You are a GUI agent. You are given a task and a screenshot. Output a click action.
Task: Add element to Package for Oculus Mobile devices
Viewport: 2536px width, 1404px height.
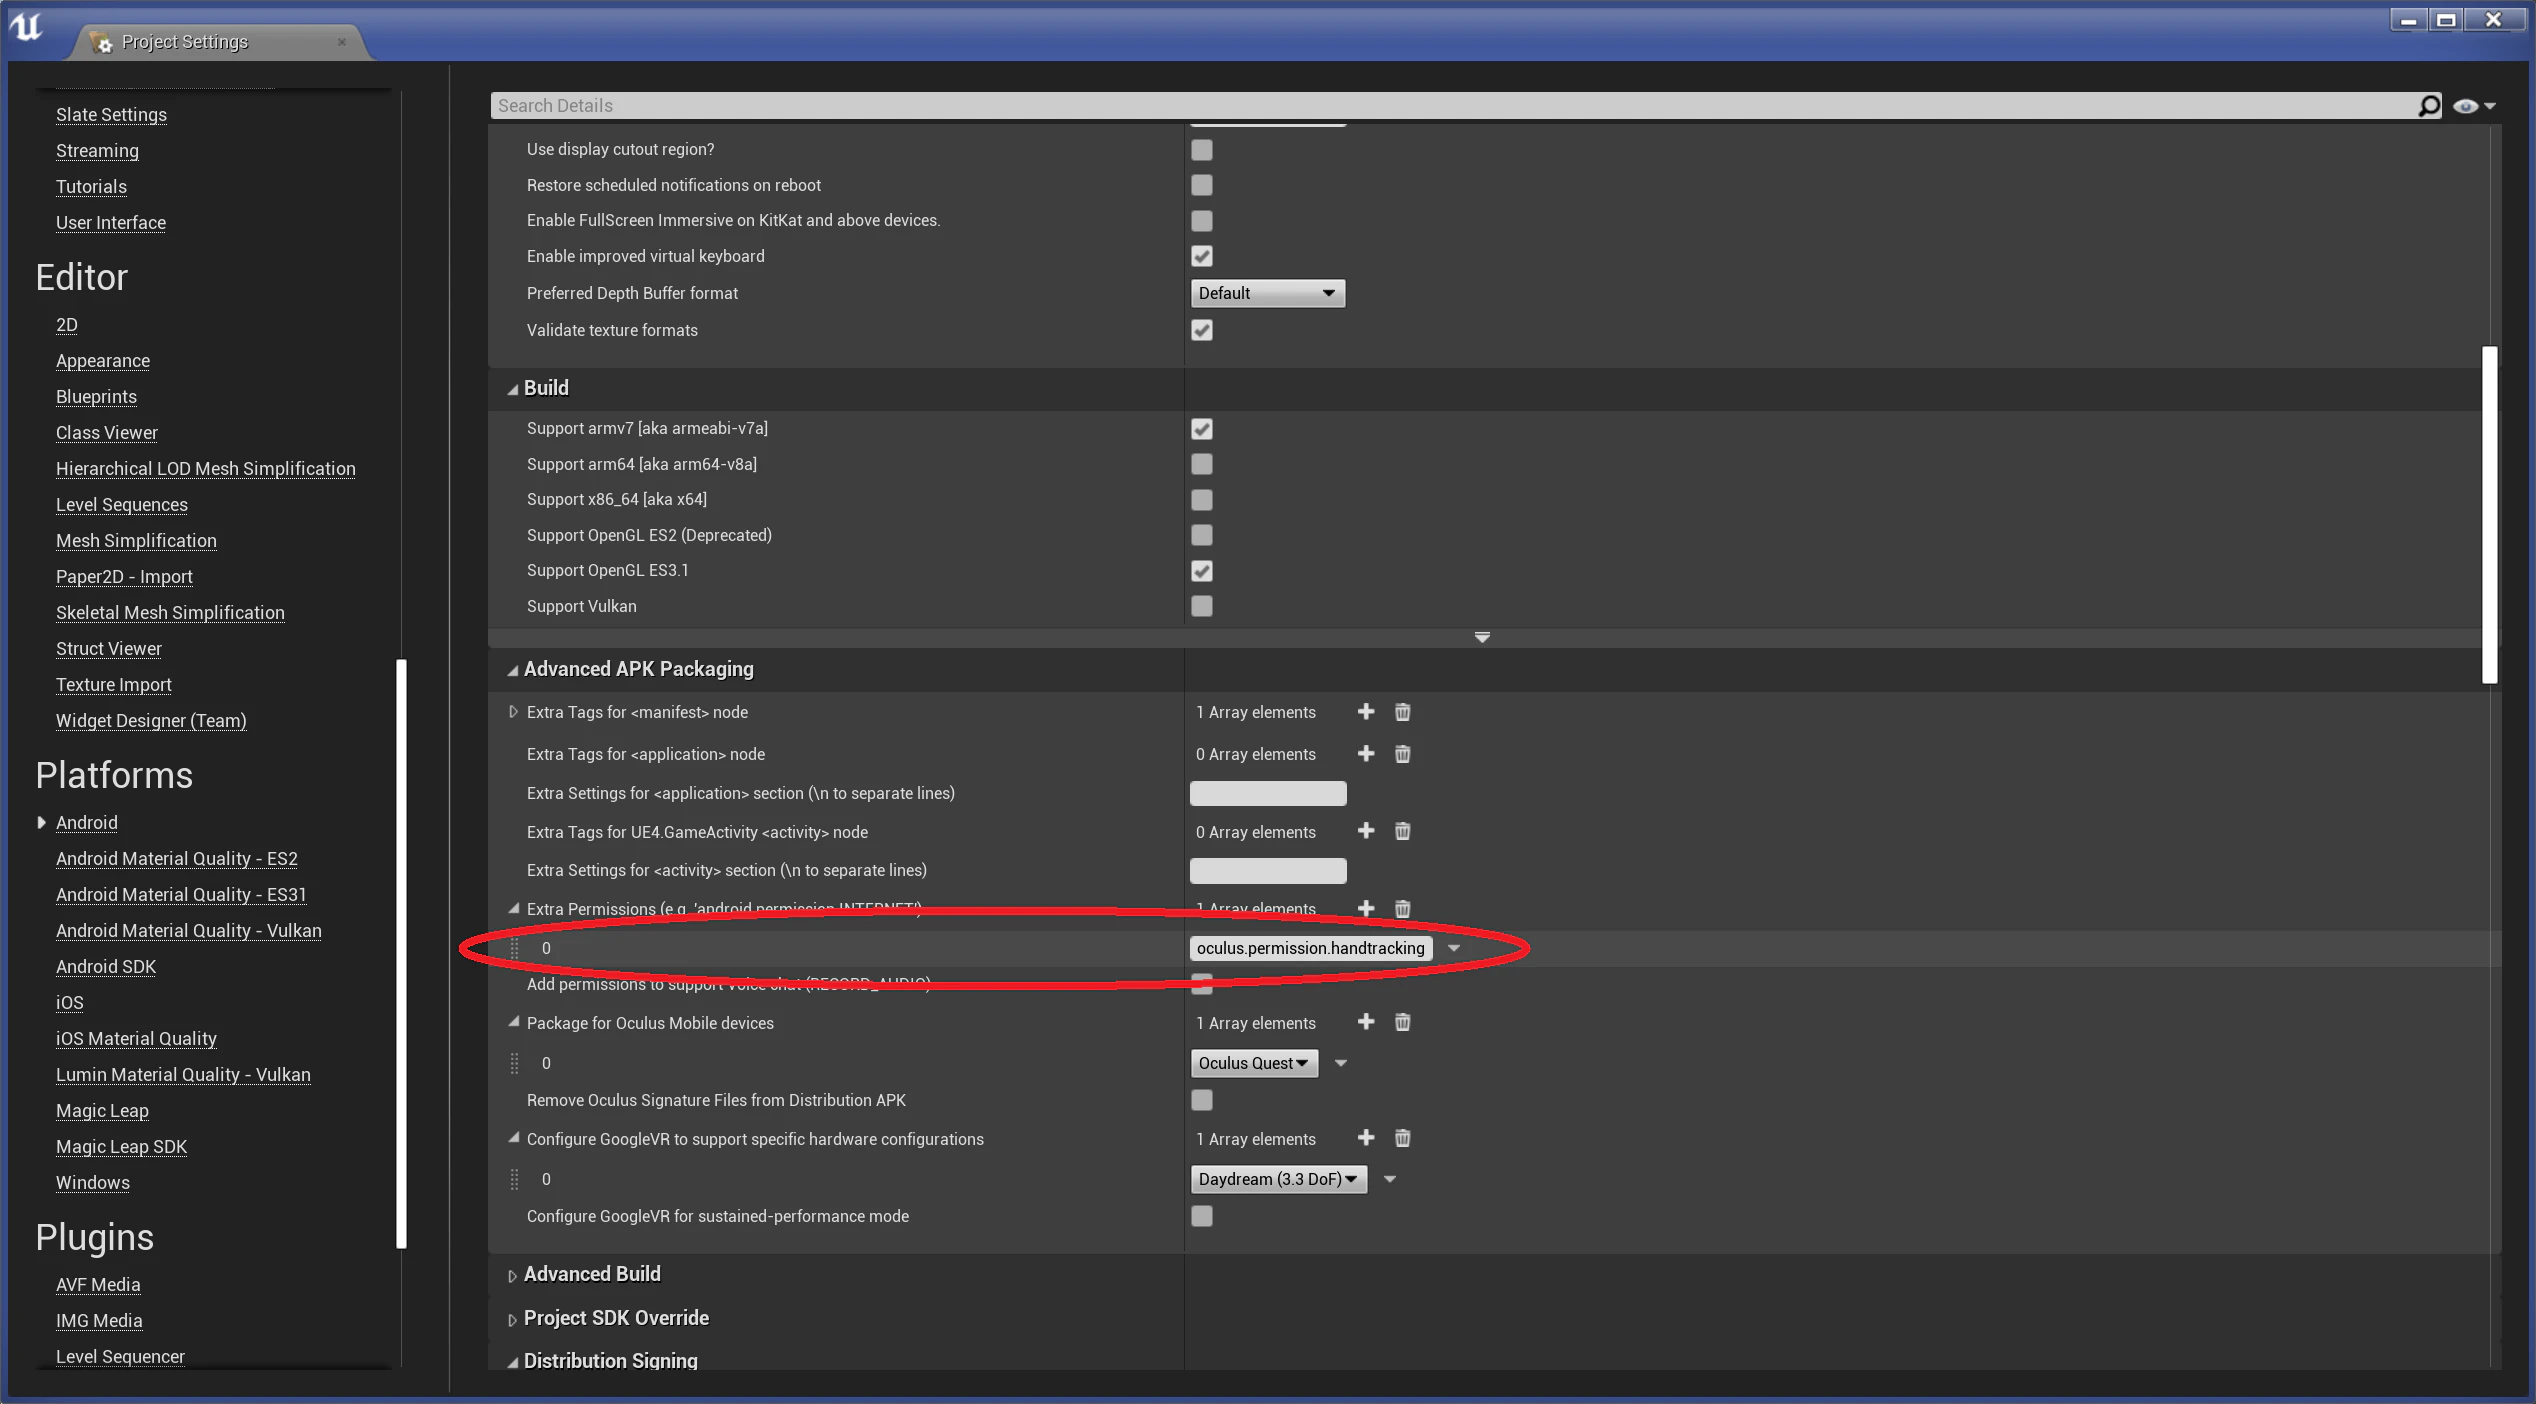(x=1366, y=1022)
